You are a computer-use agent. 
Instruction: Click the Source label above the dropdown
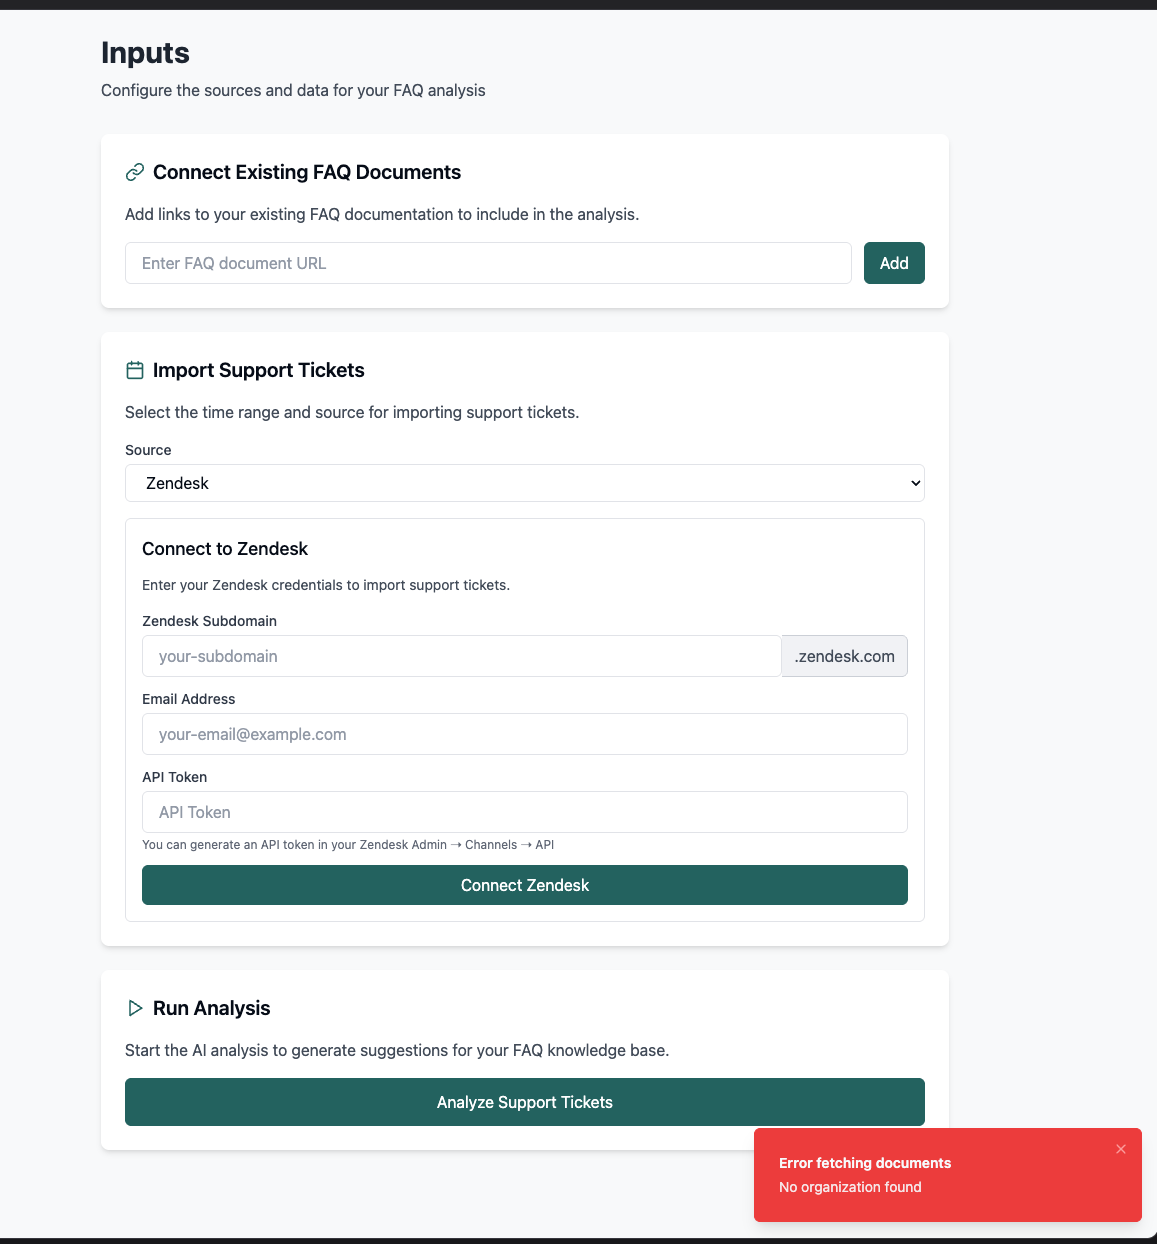[x=148, y=450]
